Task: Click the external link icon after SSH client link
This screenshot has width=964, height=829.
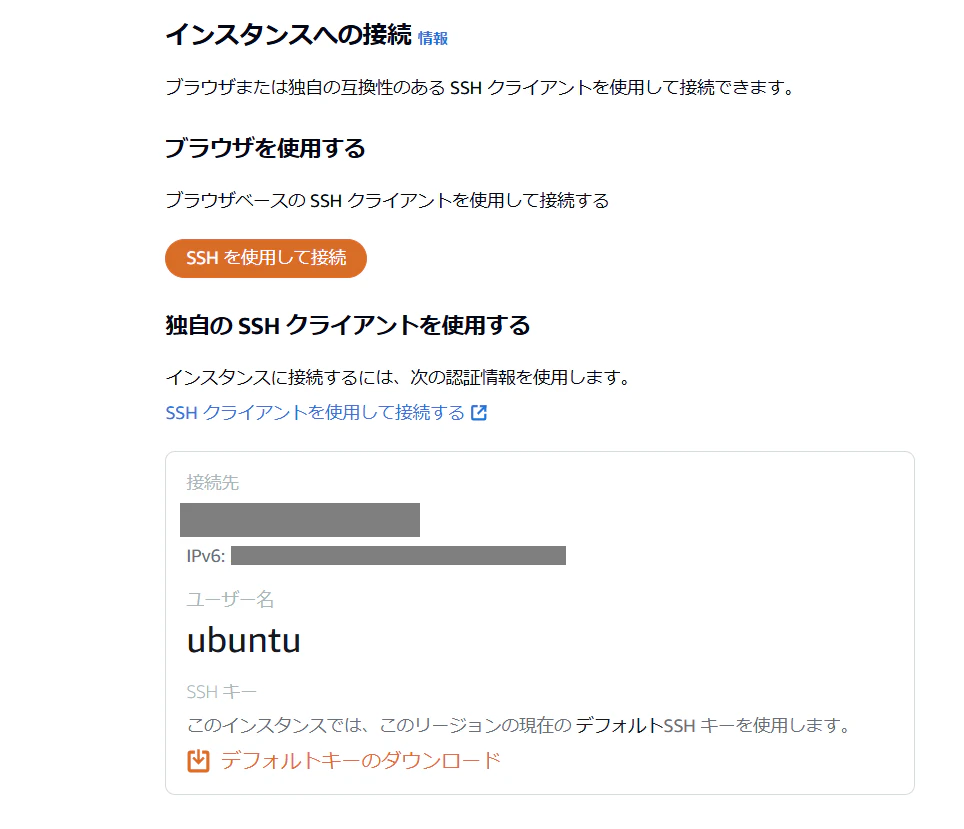Action: tap(479, 413)
